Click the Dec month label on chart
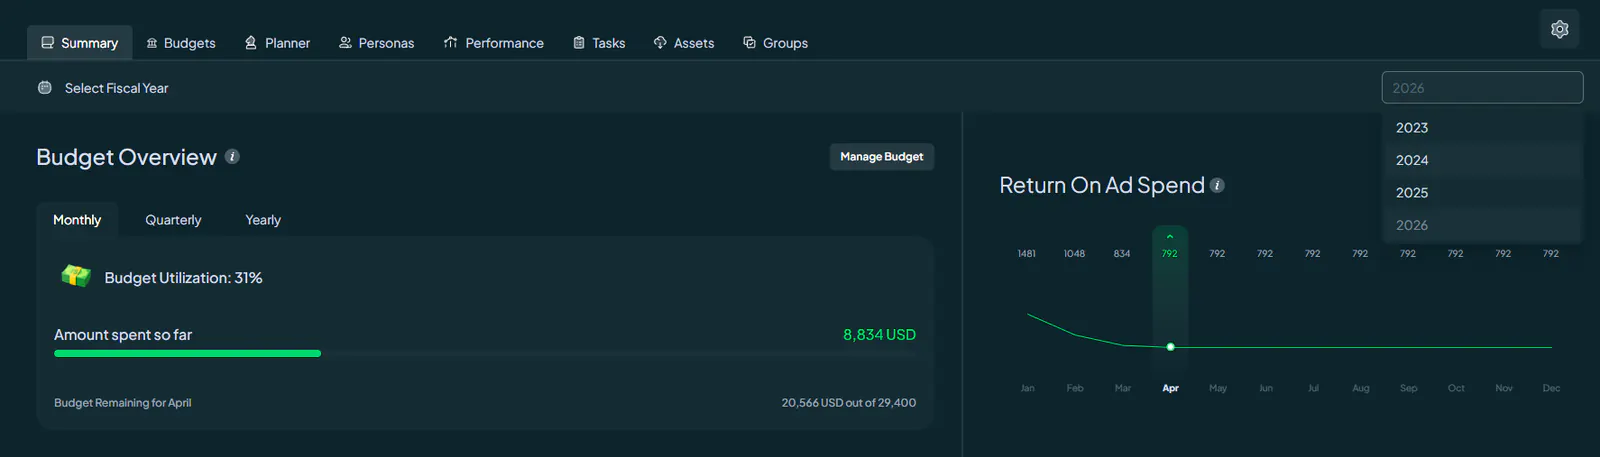Screen dimensions: 1600x457 tap(1551, 388)
